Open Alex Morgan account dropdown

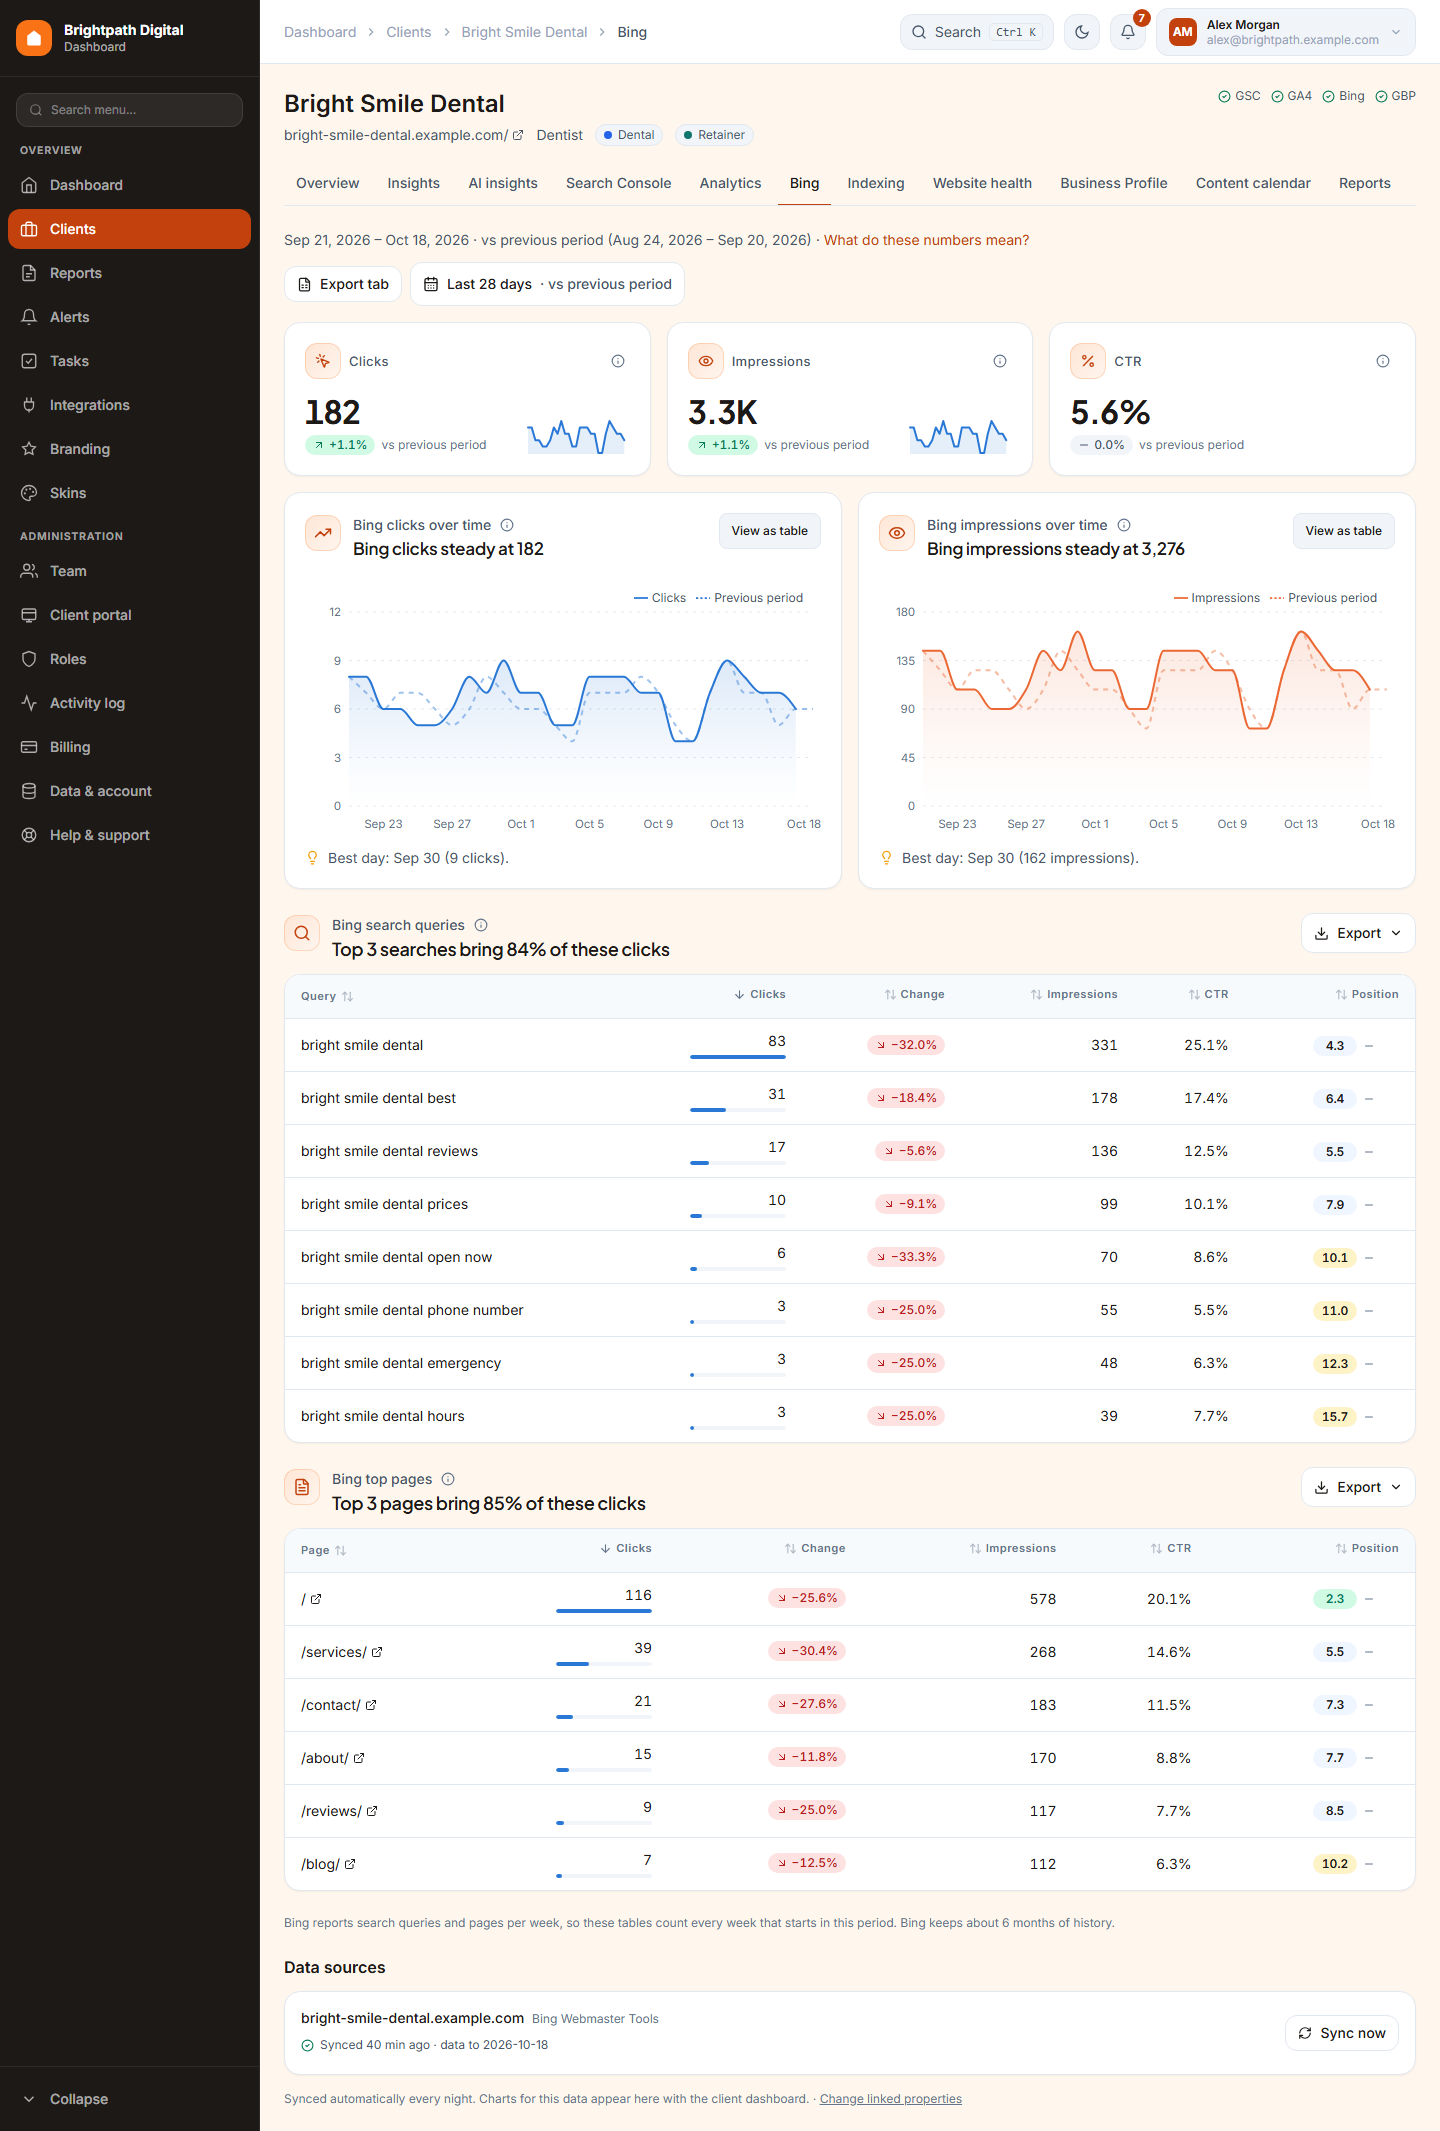[x=1286, y=32]
